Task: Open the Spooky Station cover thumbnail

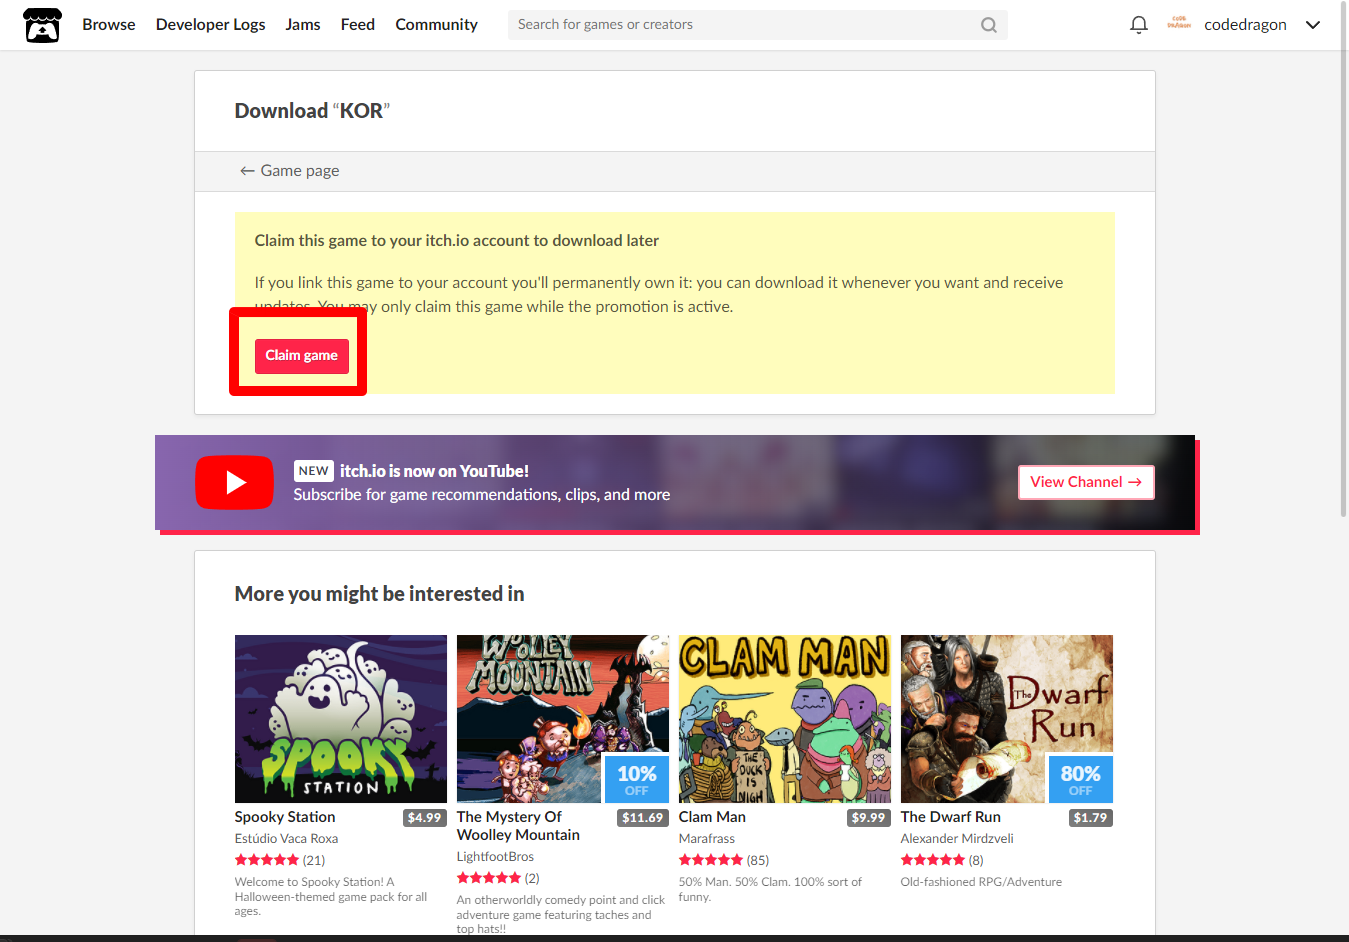Action: point(341,719)
